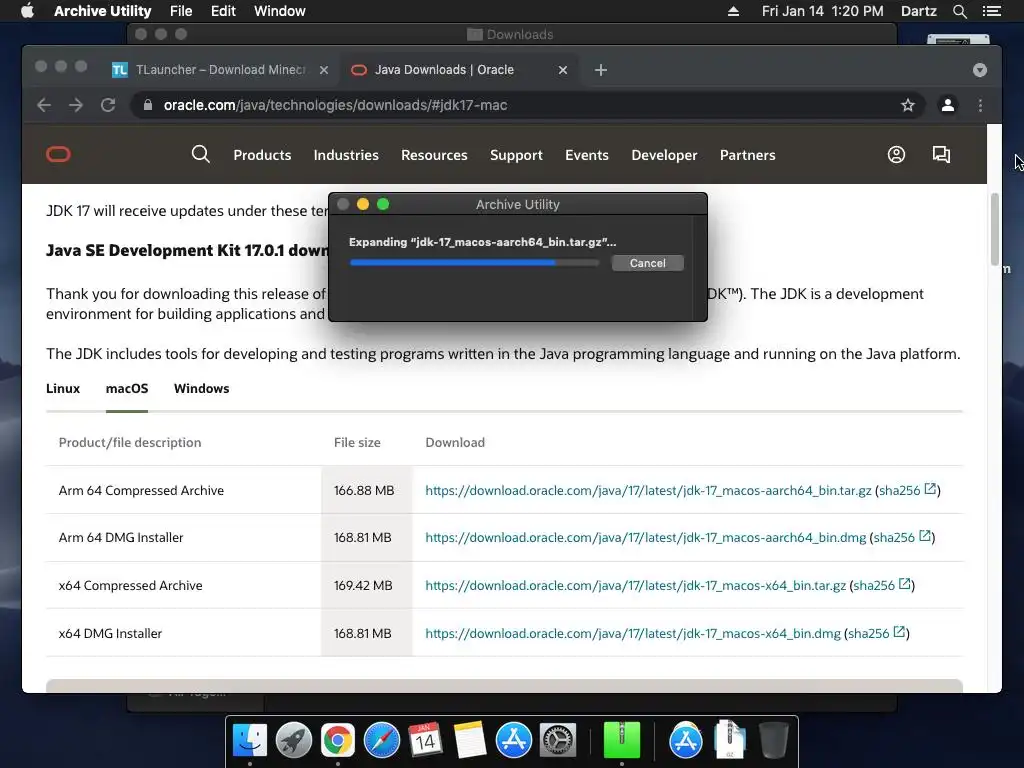The width and height of the screenshot is (1024, 768).
Task: Click the expansion progress bar
Action: 474,263
